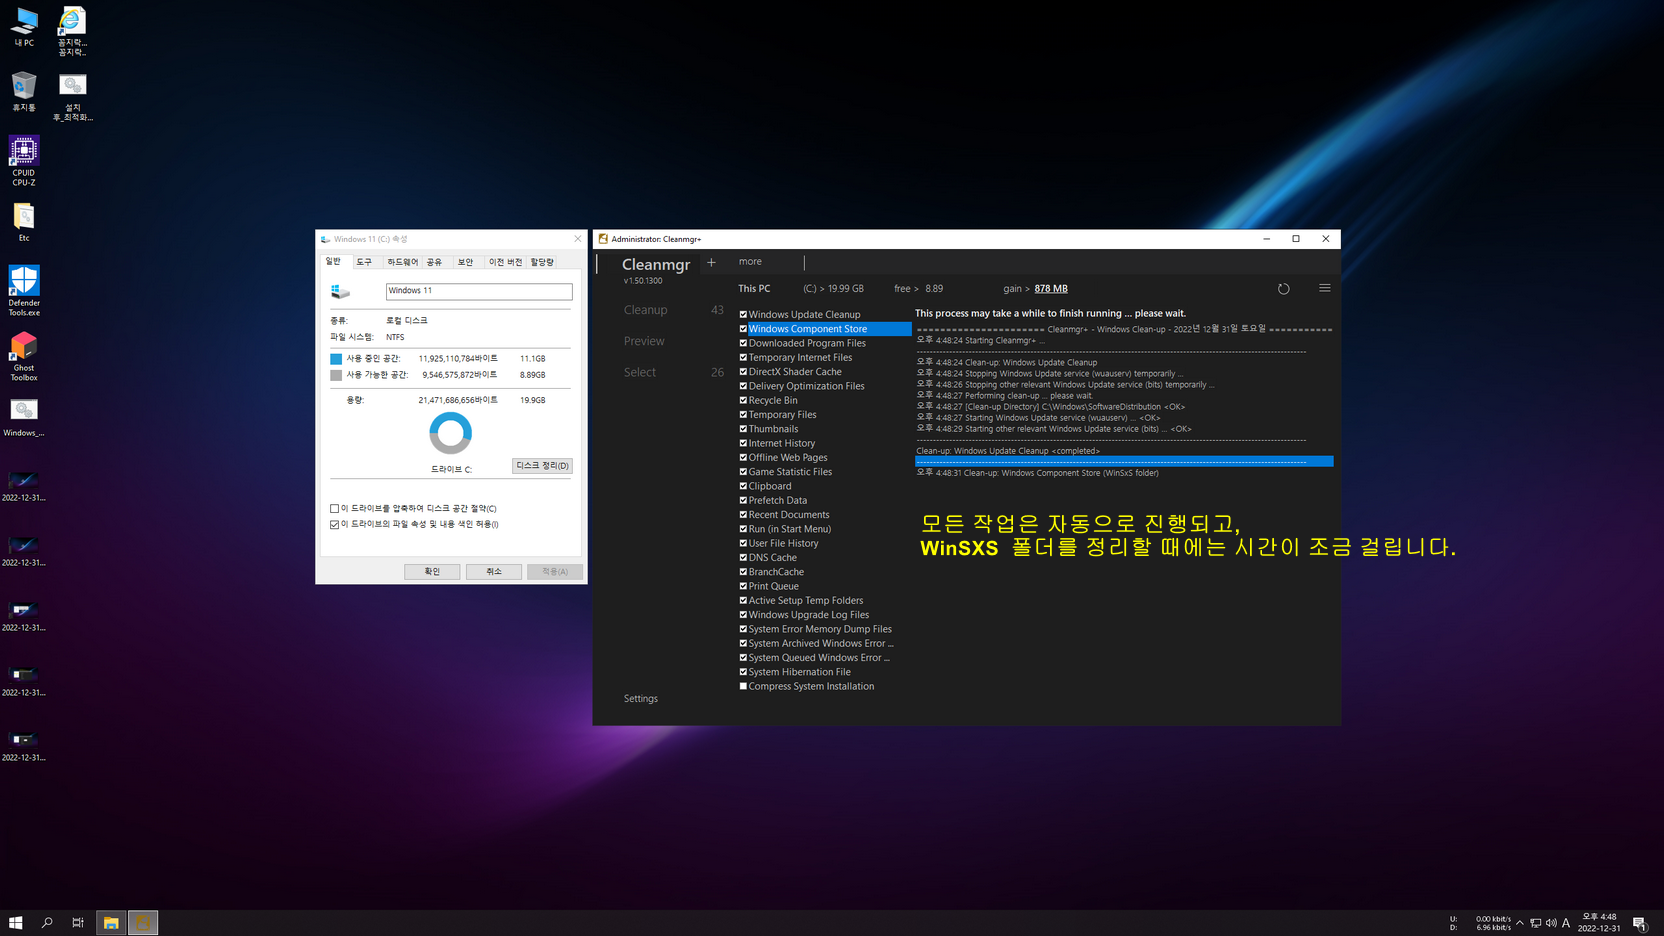This screenshot has height=936, width=1664.
Task: Uncheck Thumbnails item
Action: [x=743, y=429]
